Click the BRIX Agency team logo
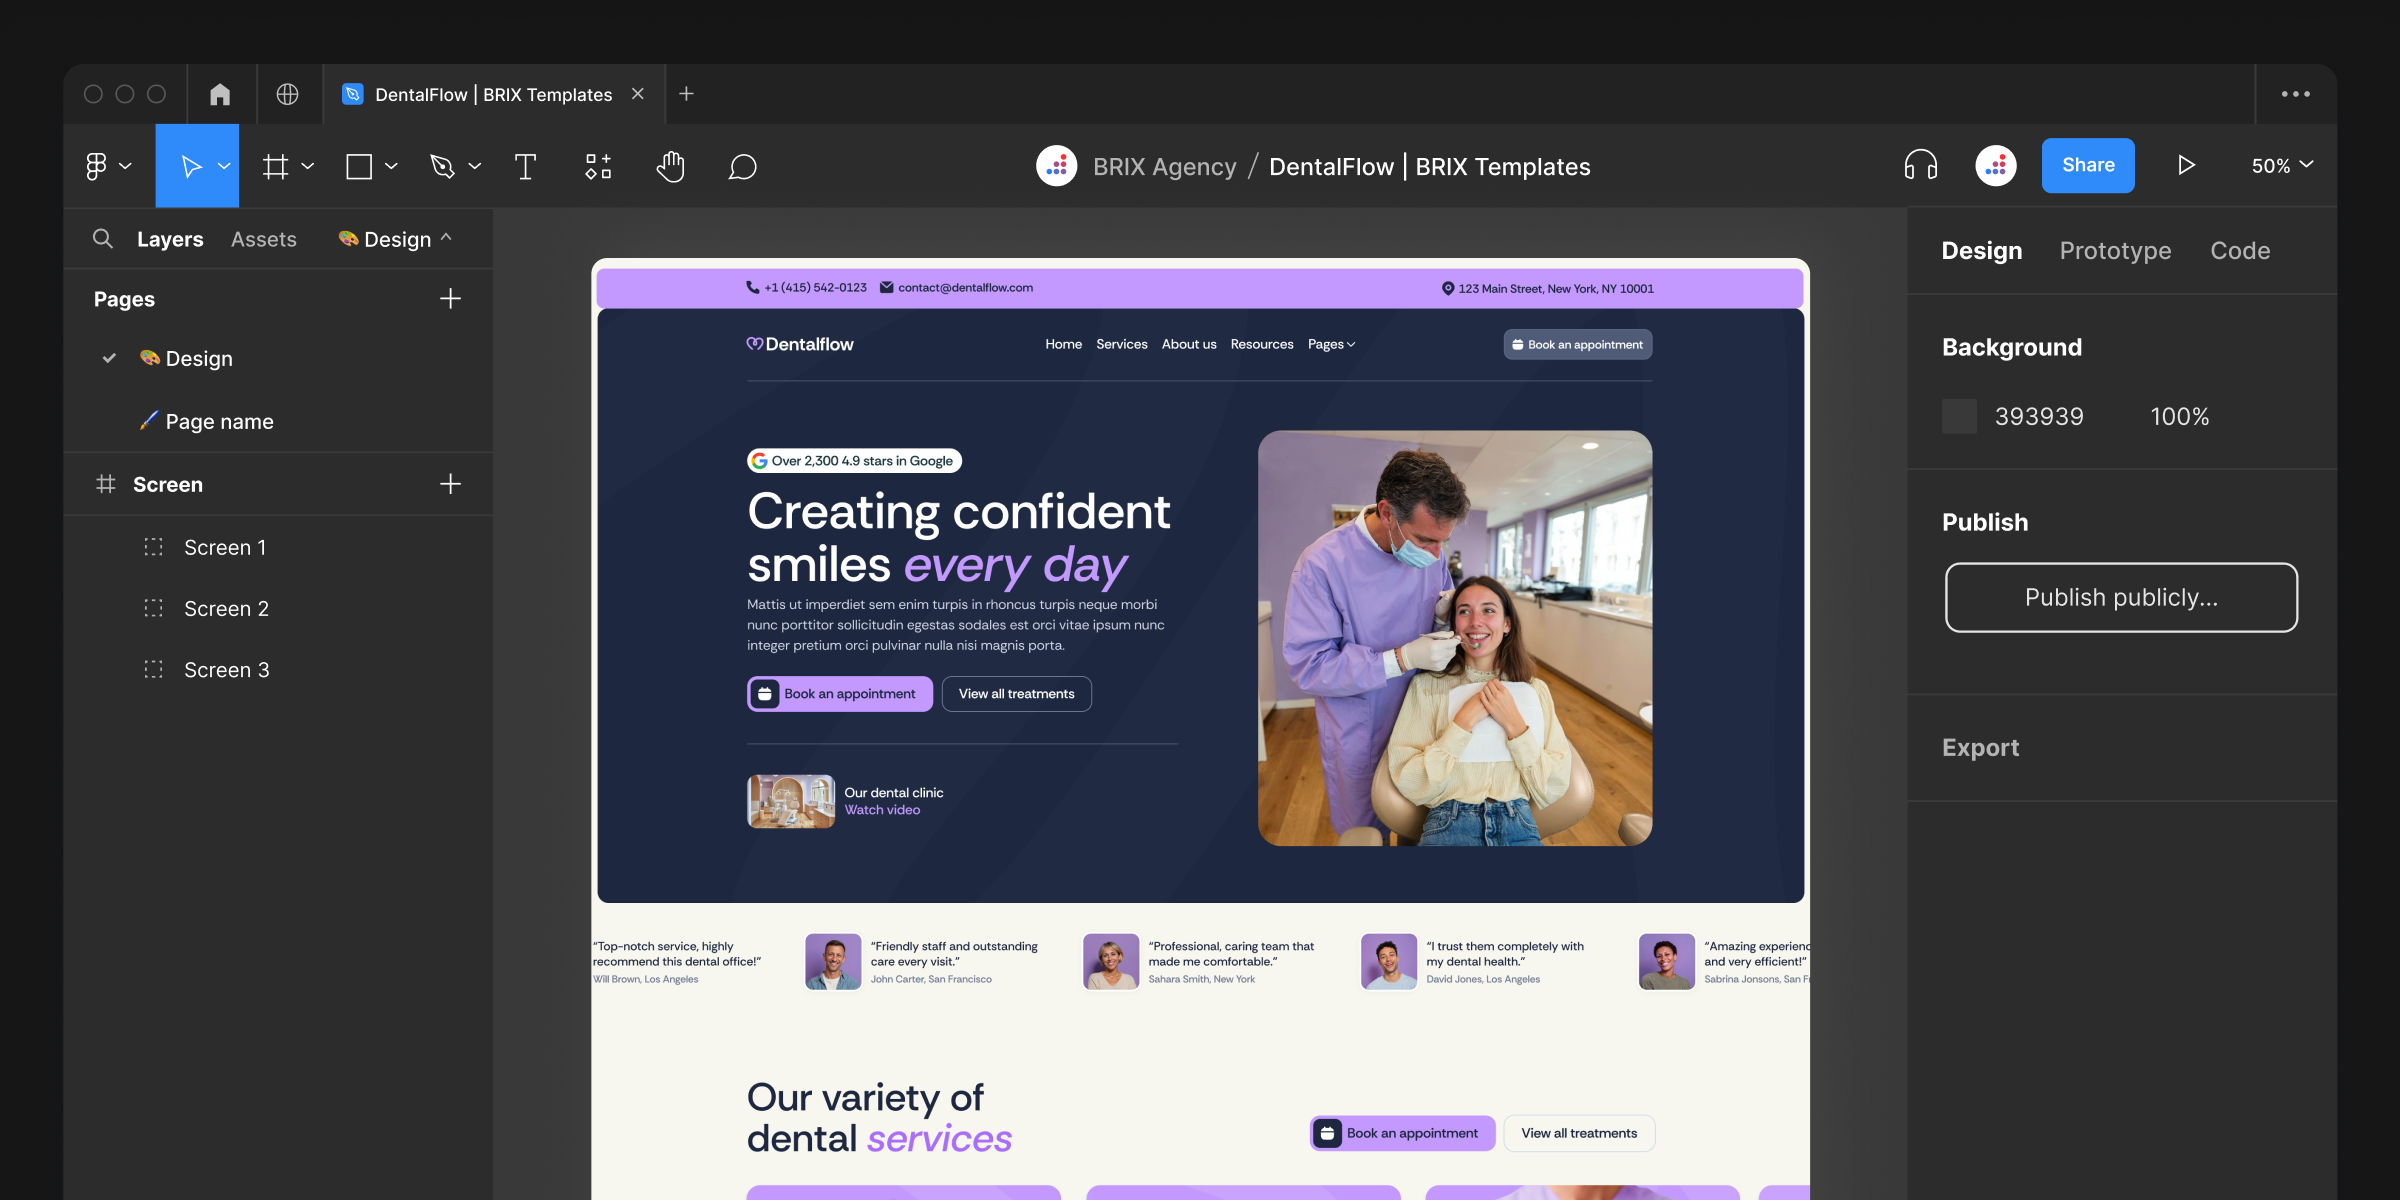This screenshot has height=1200, width=2400. point(1057,166)
